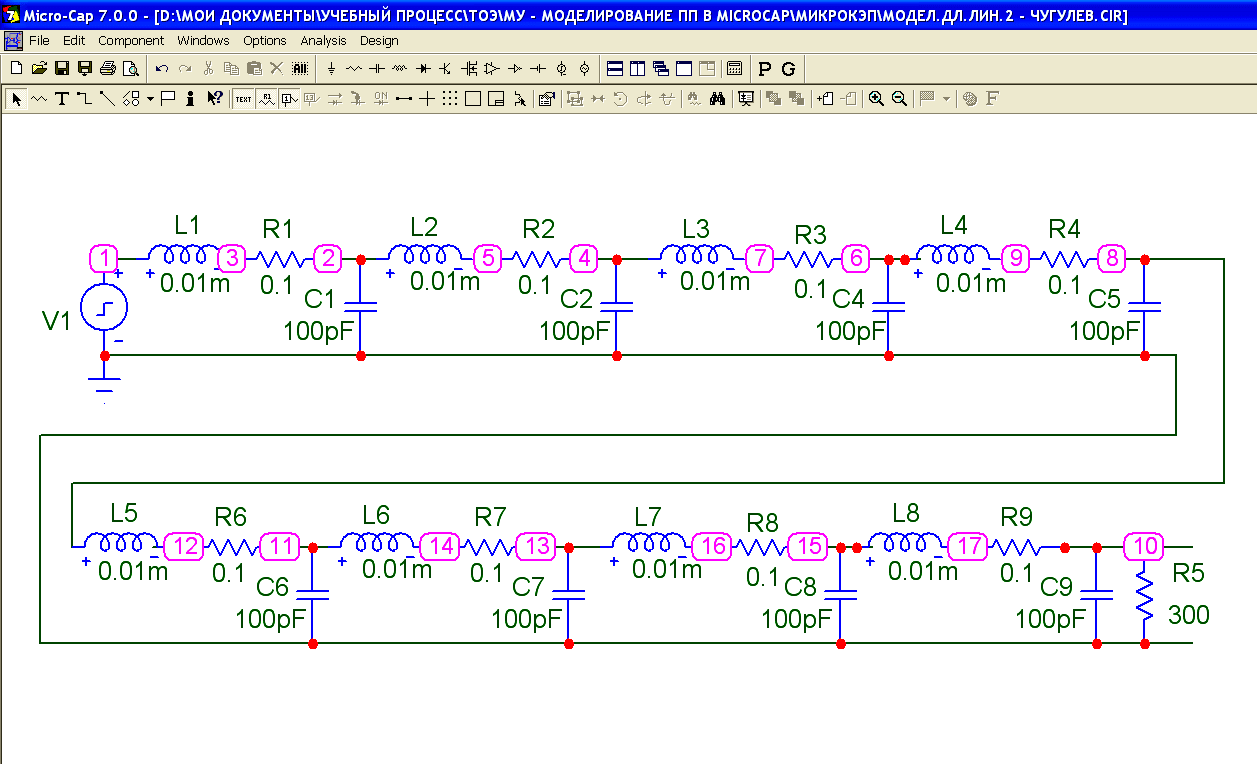1257x764 pixels.
Task: Open the Design menu
Action: click(x=379, y=41)
